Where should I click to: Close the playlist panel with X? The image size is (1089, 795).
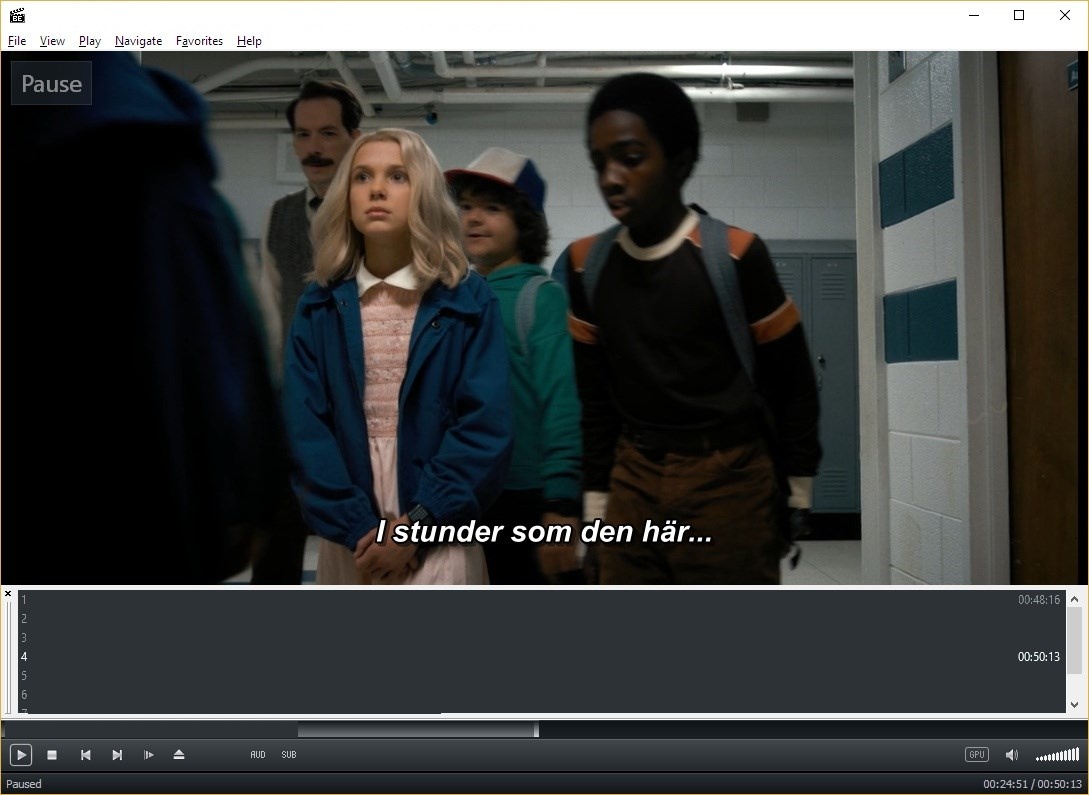coord(8,594)
